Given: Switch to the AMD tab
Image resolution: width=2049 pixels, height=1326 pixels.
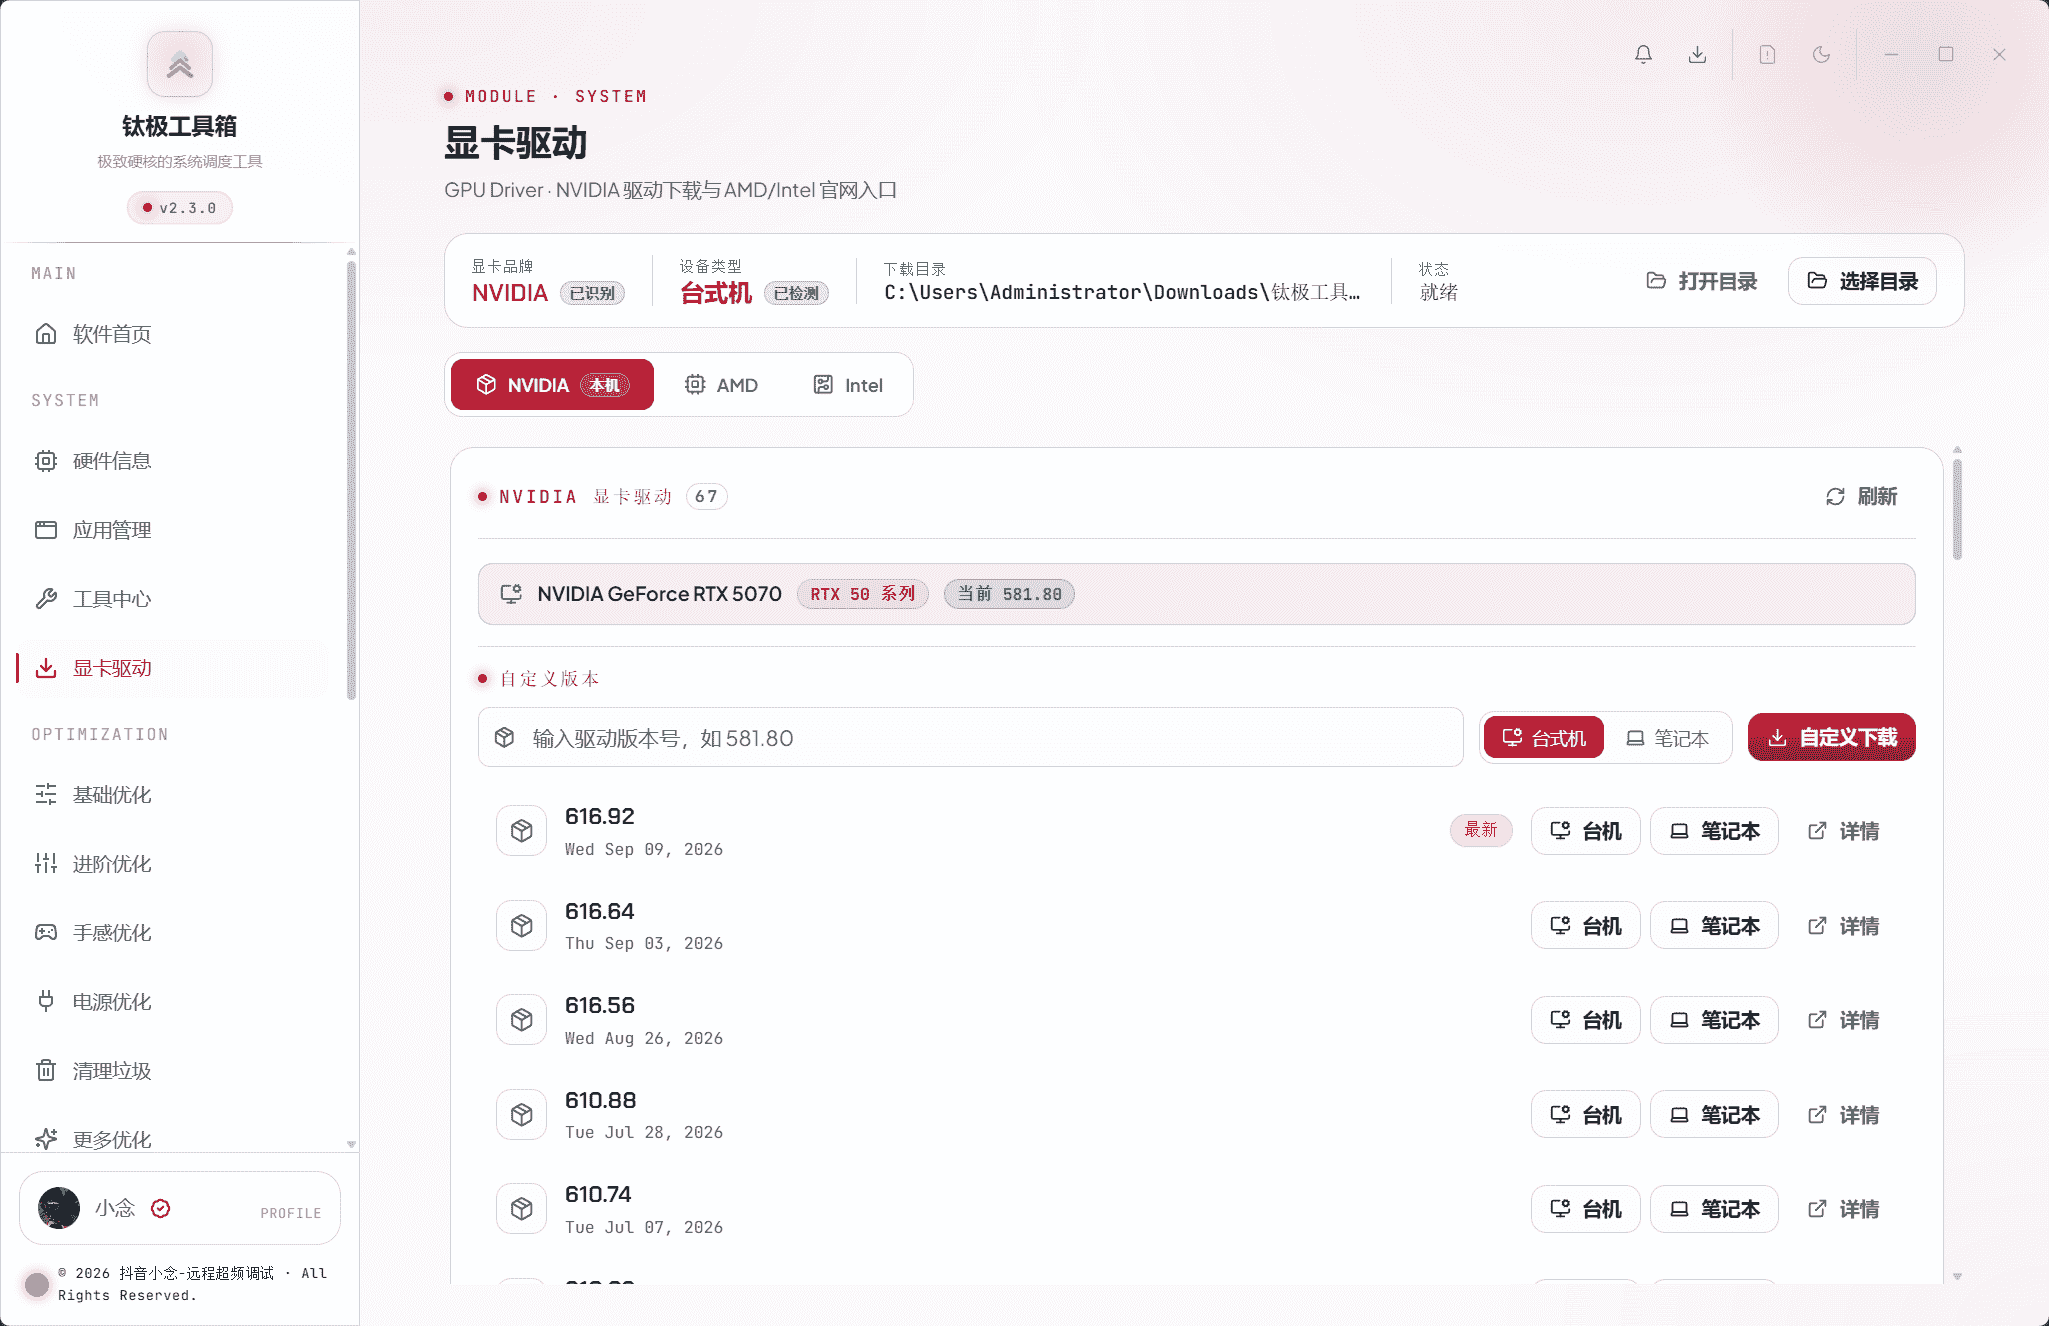Looking at the screenshot, I should point(721,384).
